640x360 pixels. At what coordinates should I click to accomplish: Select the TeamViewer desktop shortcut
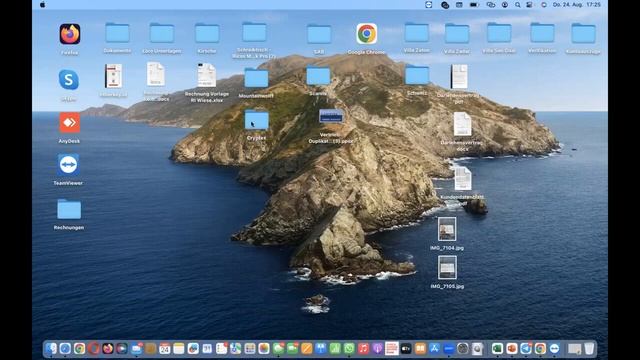pyautogui.click(x=68, y=165)
